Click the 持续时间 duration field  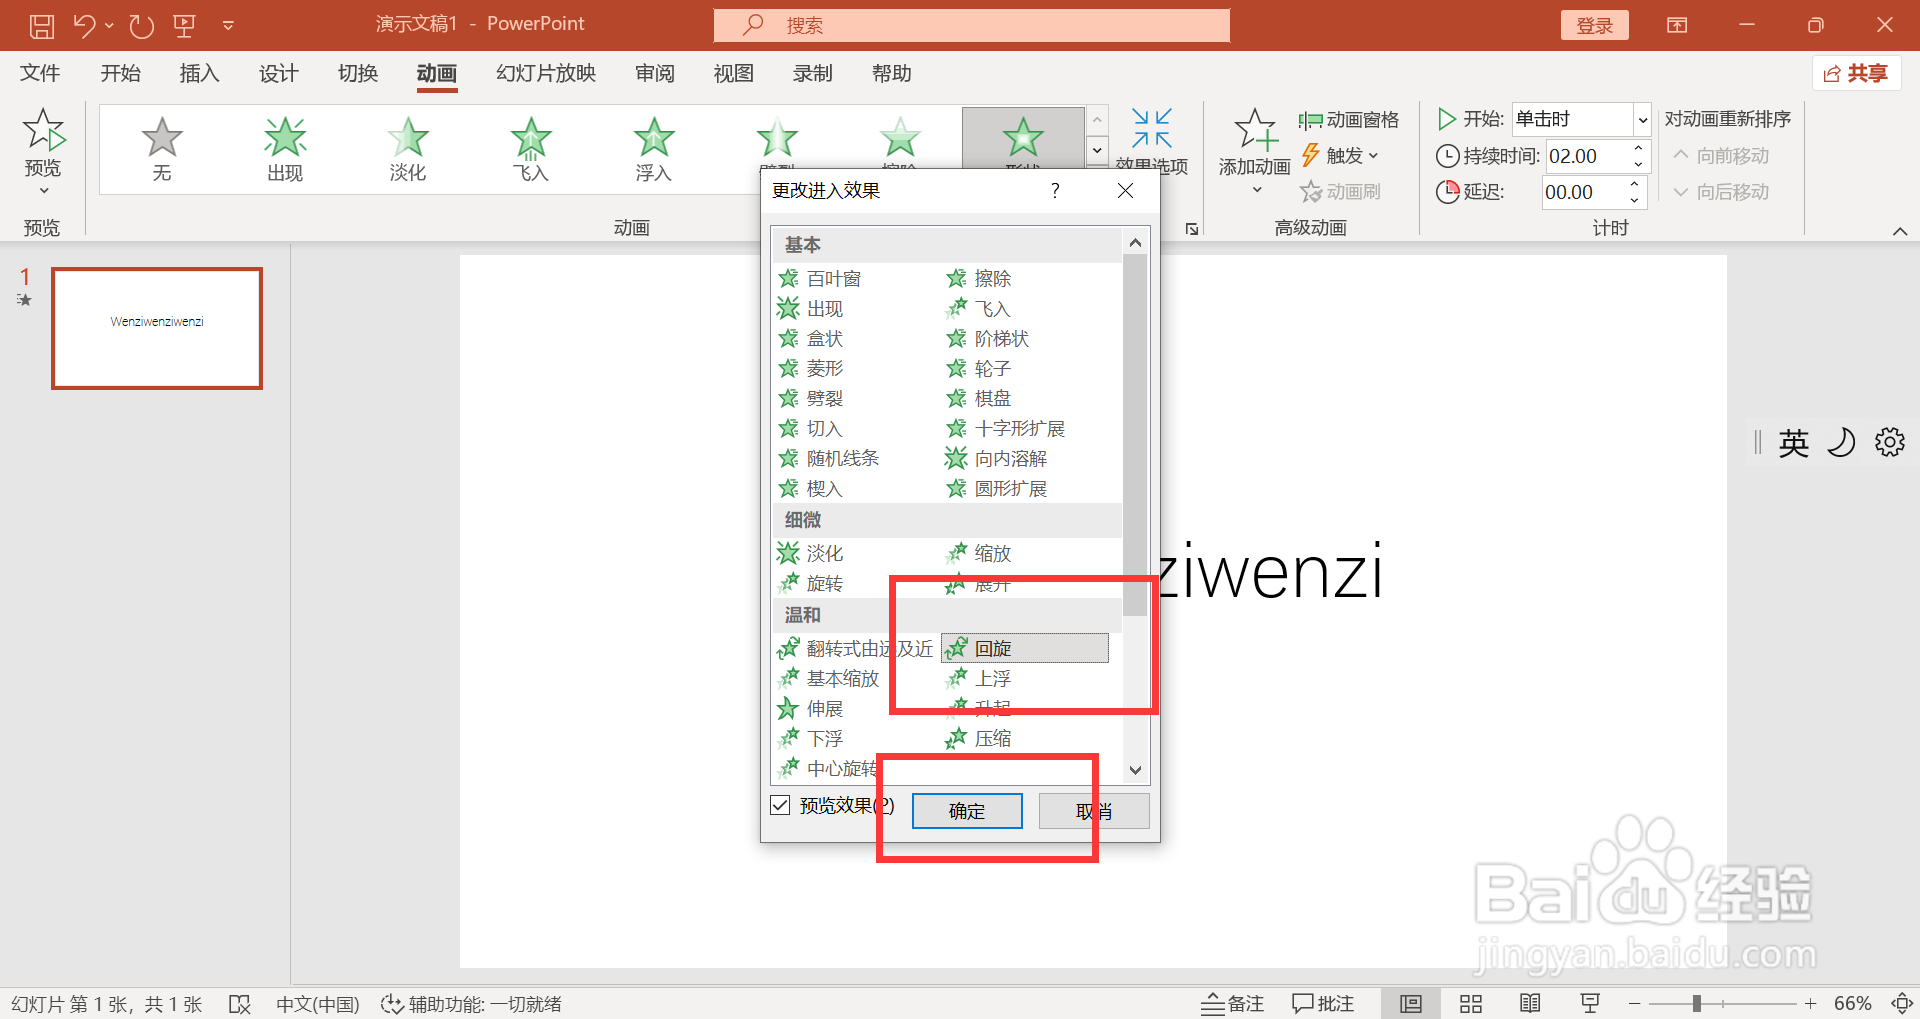pos(1588,156)
